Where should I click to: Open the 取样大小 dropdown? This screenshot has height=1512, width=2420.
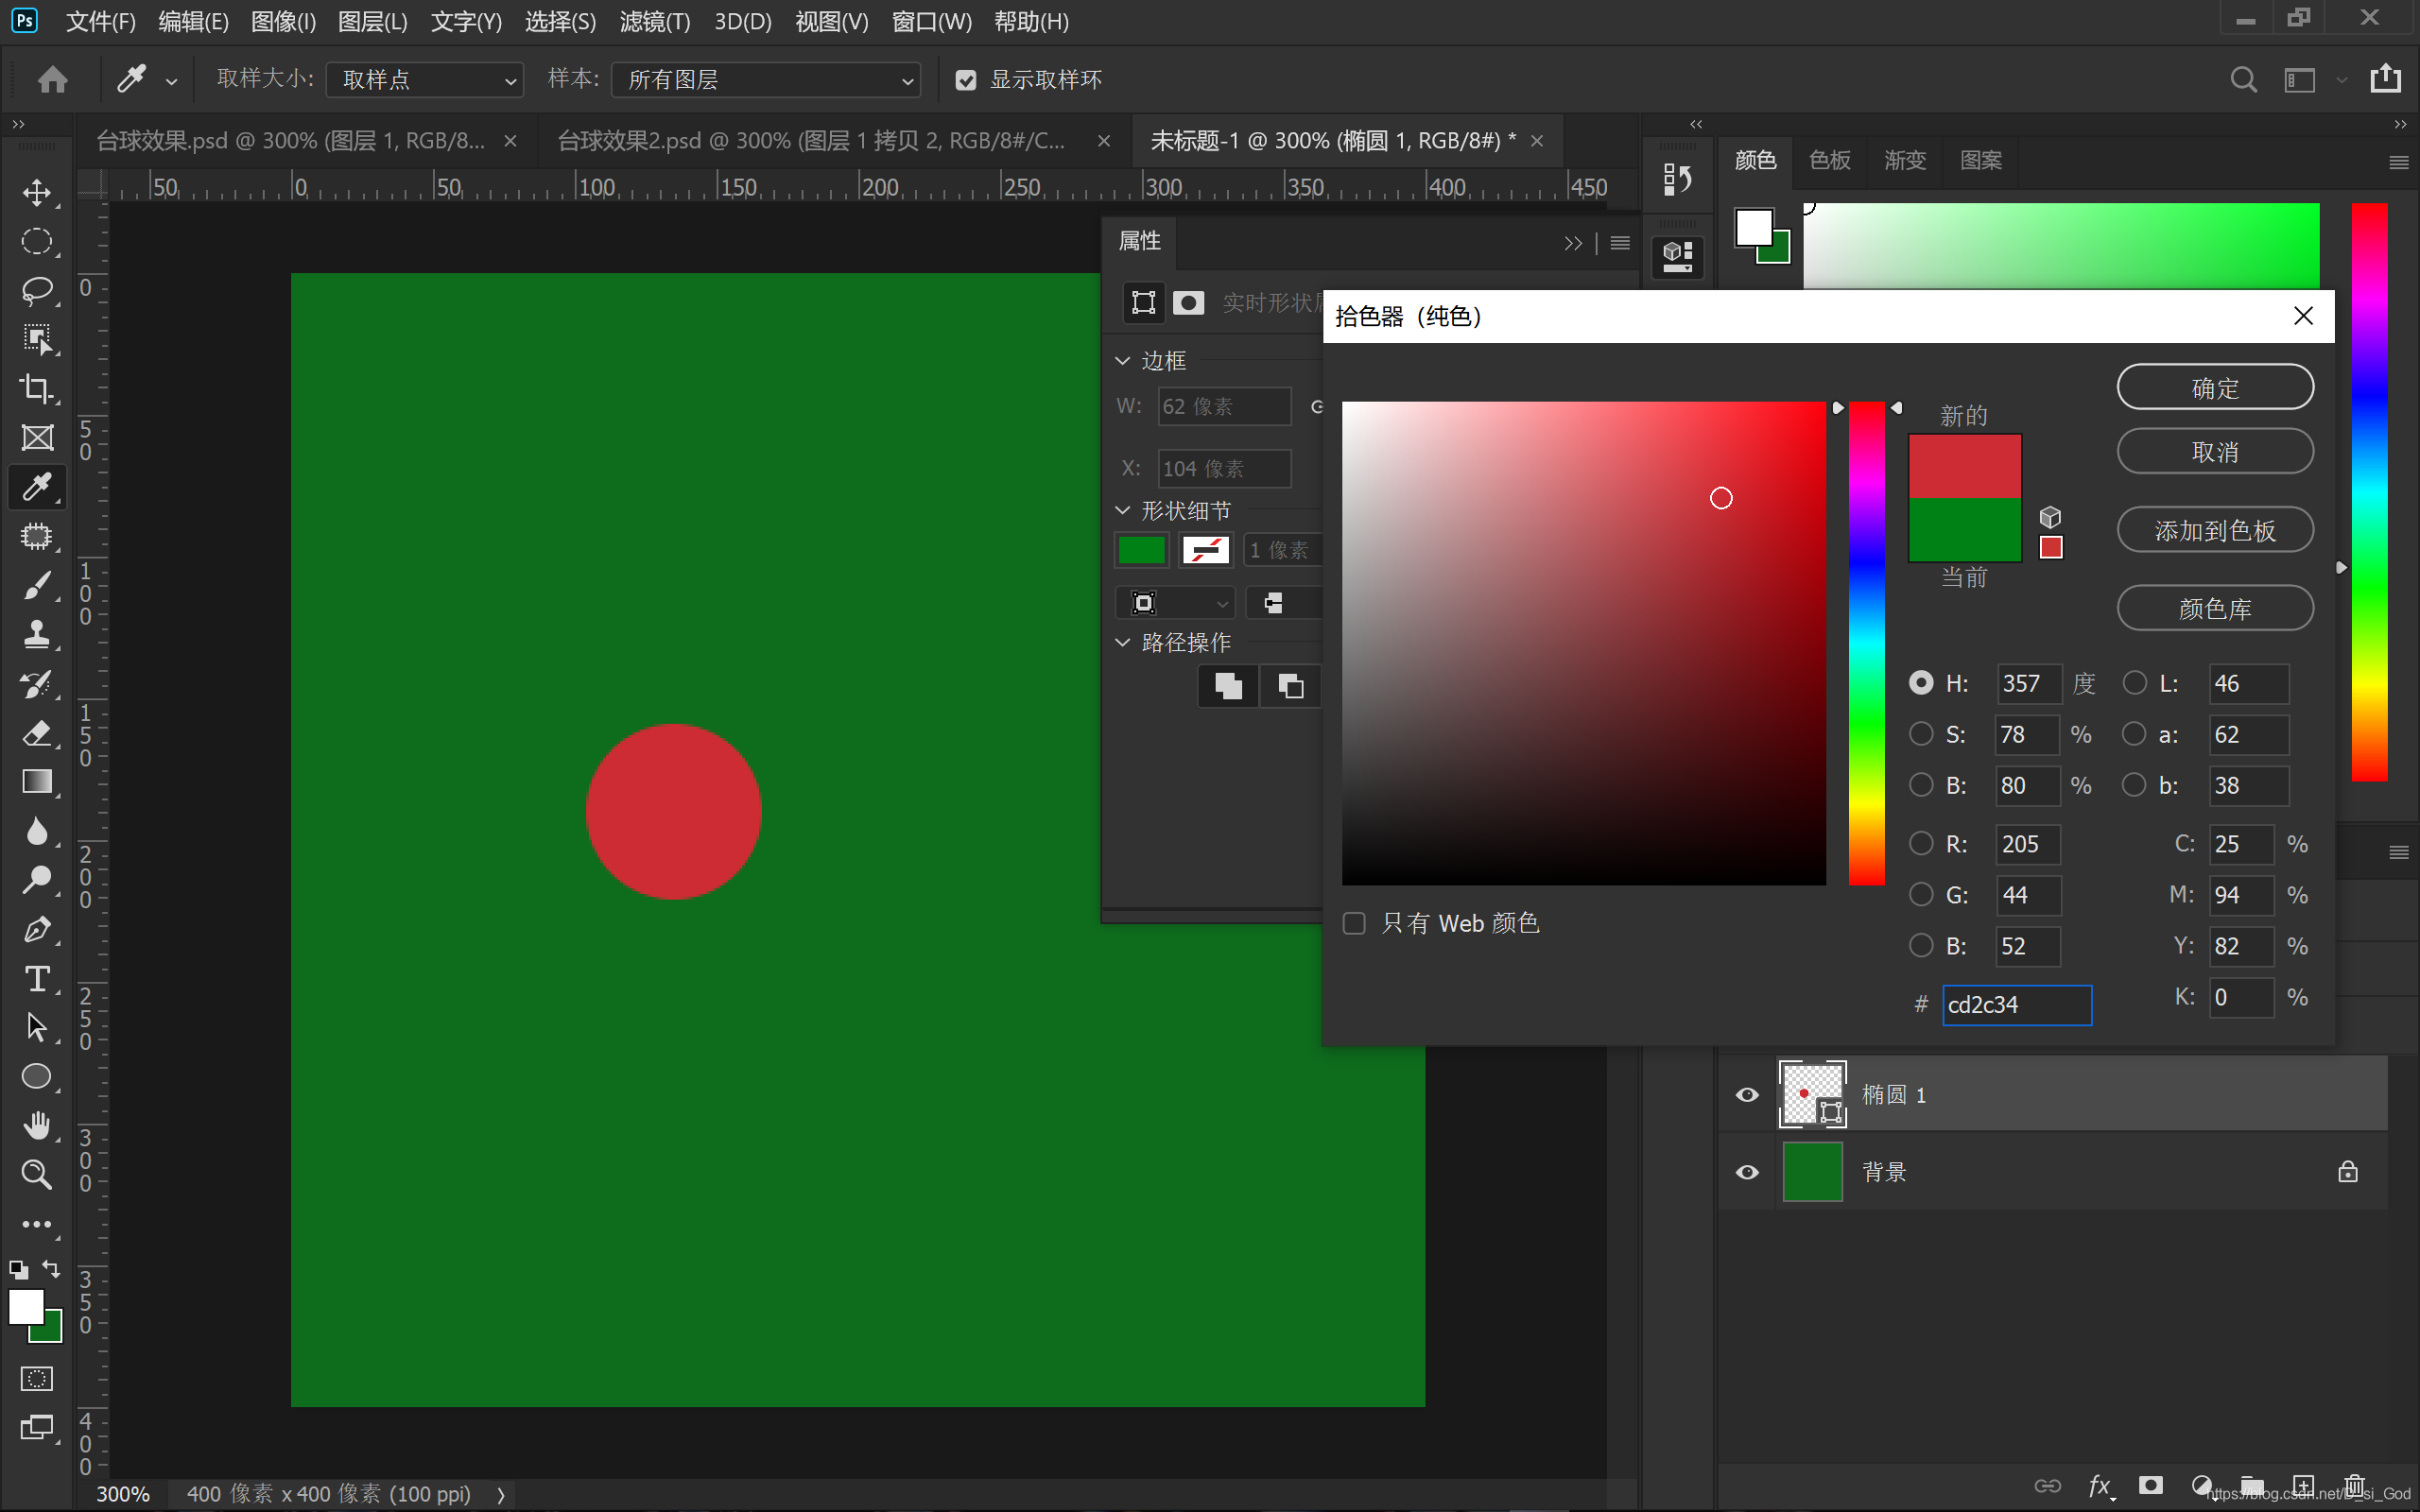pos(425,80)
